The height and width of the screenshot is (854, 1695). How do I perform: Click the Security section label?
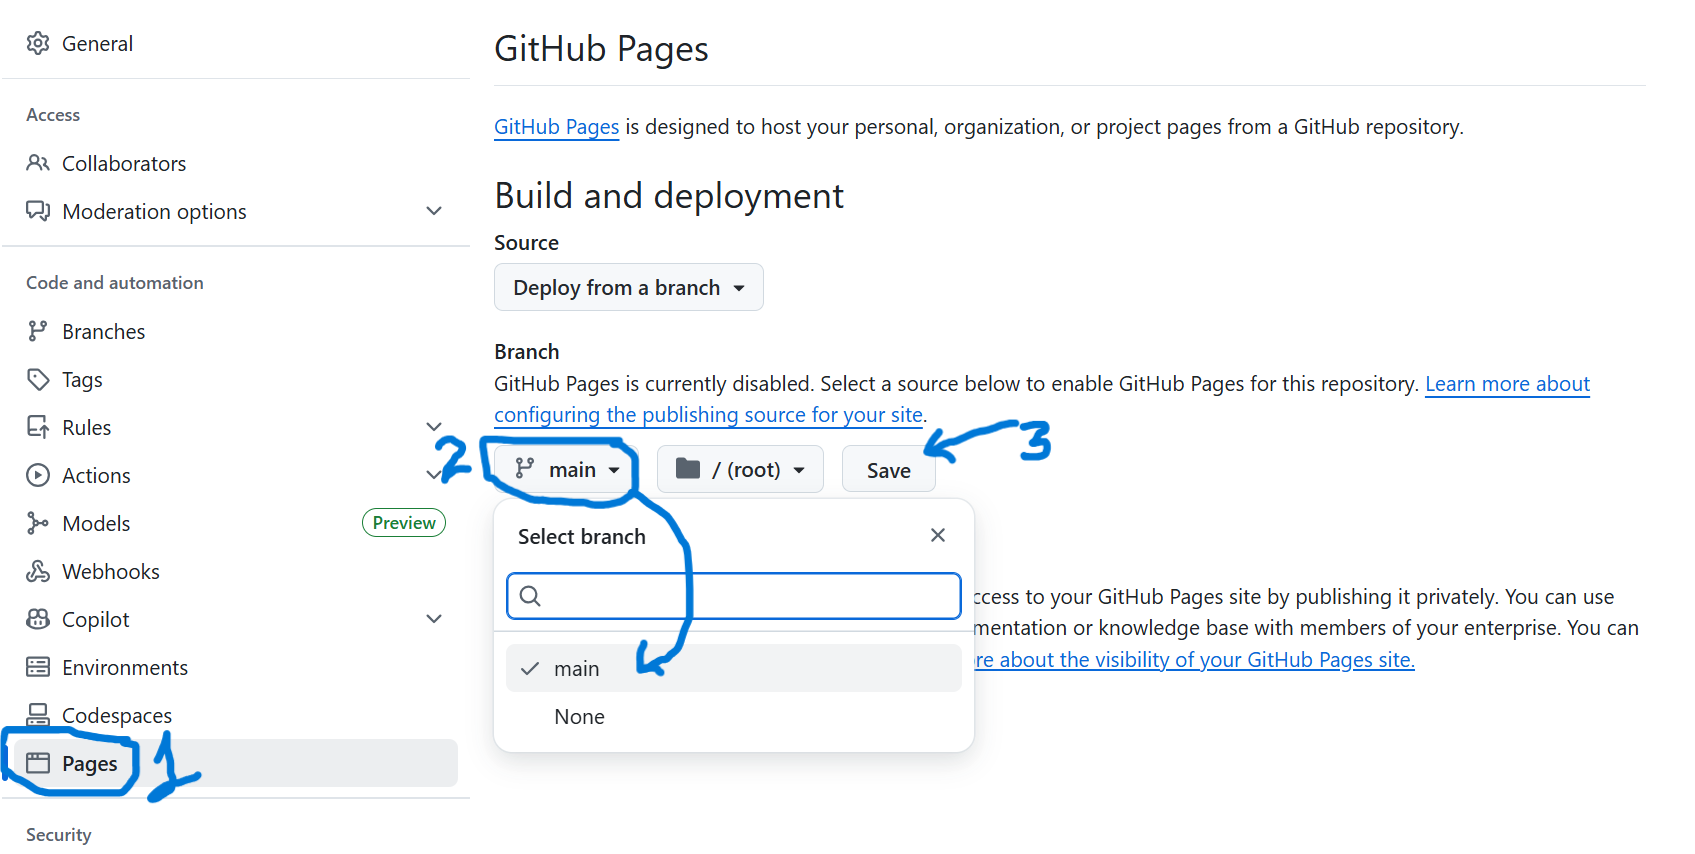[x=59, y=835]
